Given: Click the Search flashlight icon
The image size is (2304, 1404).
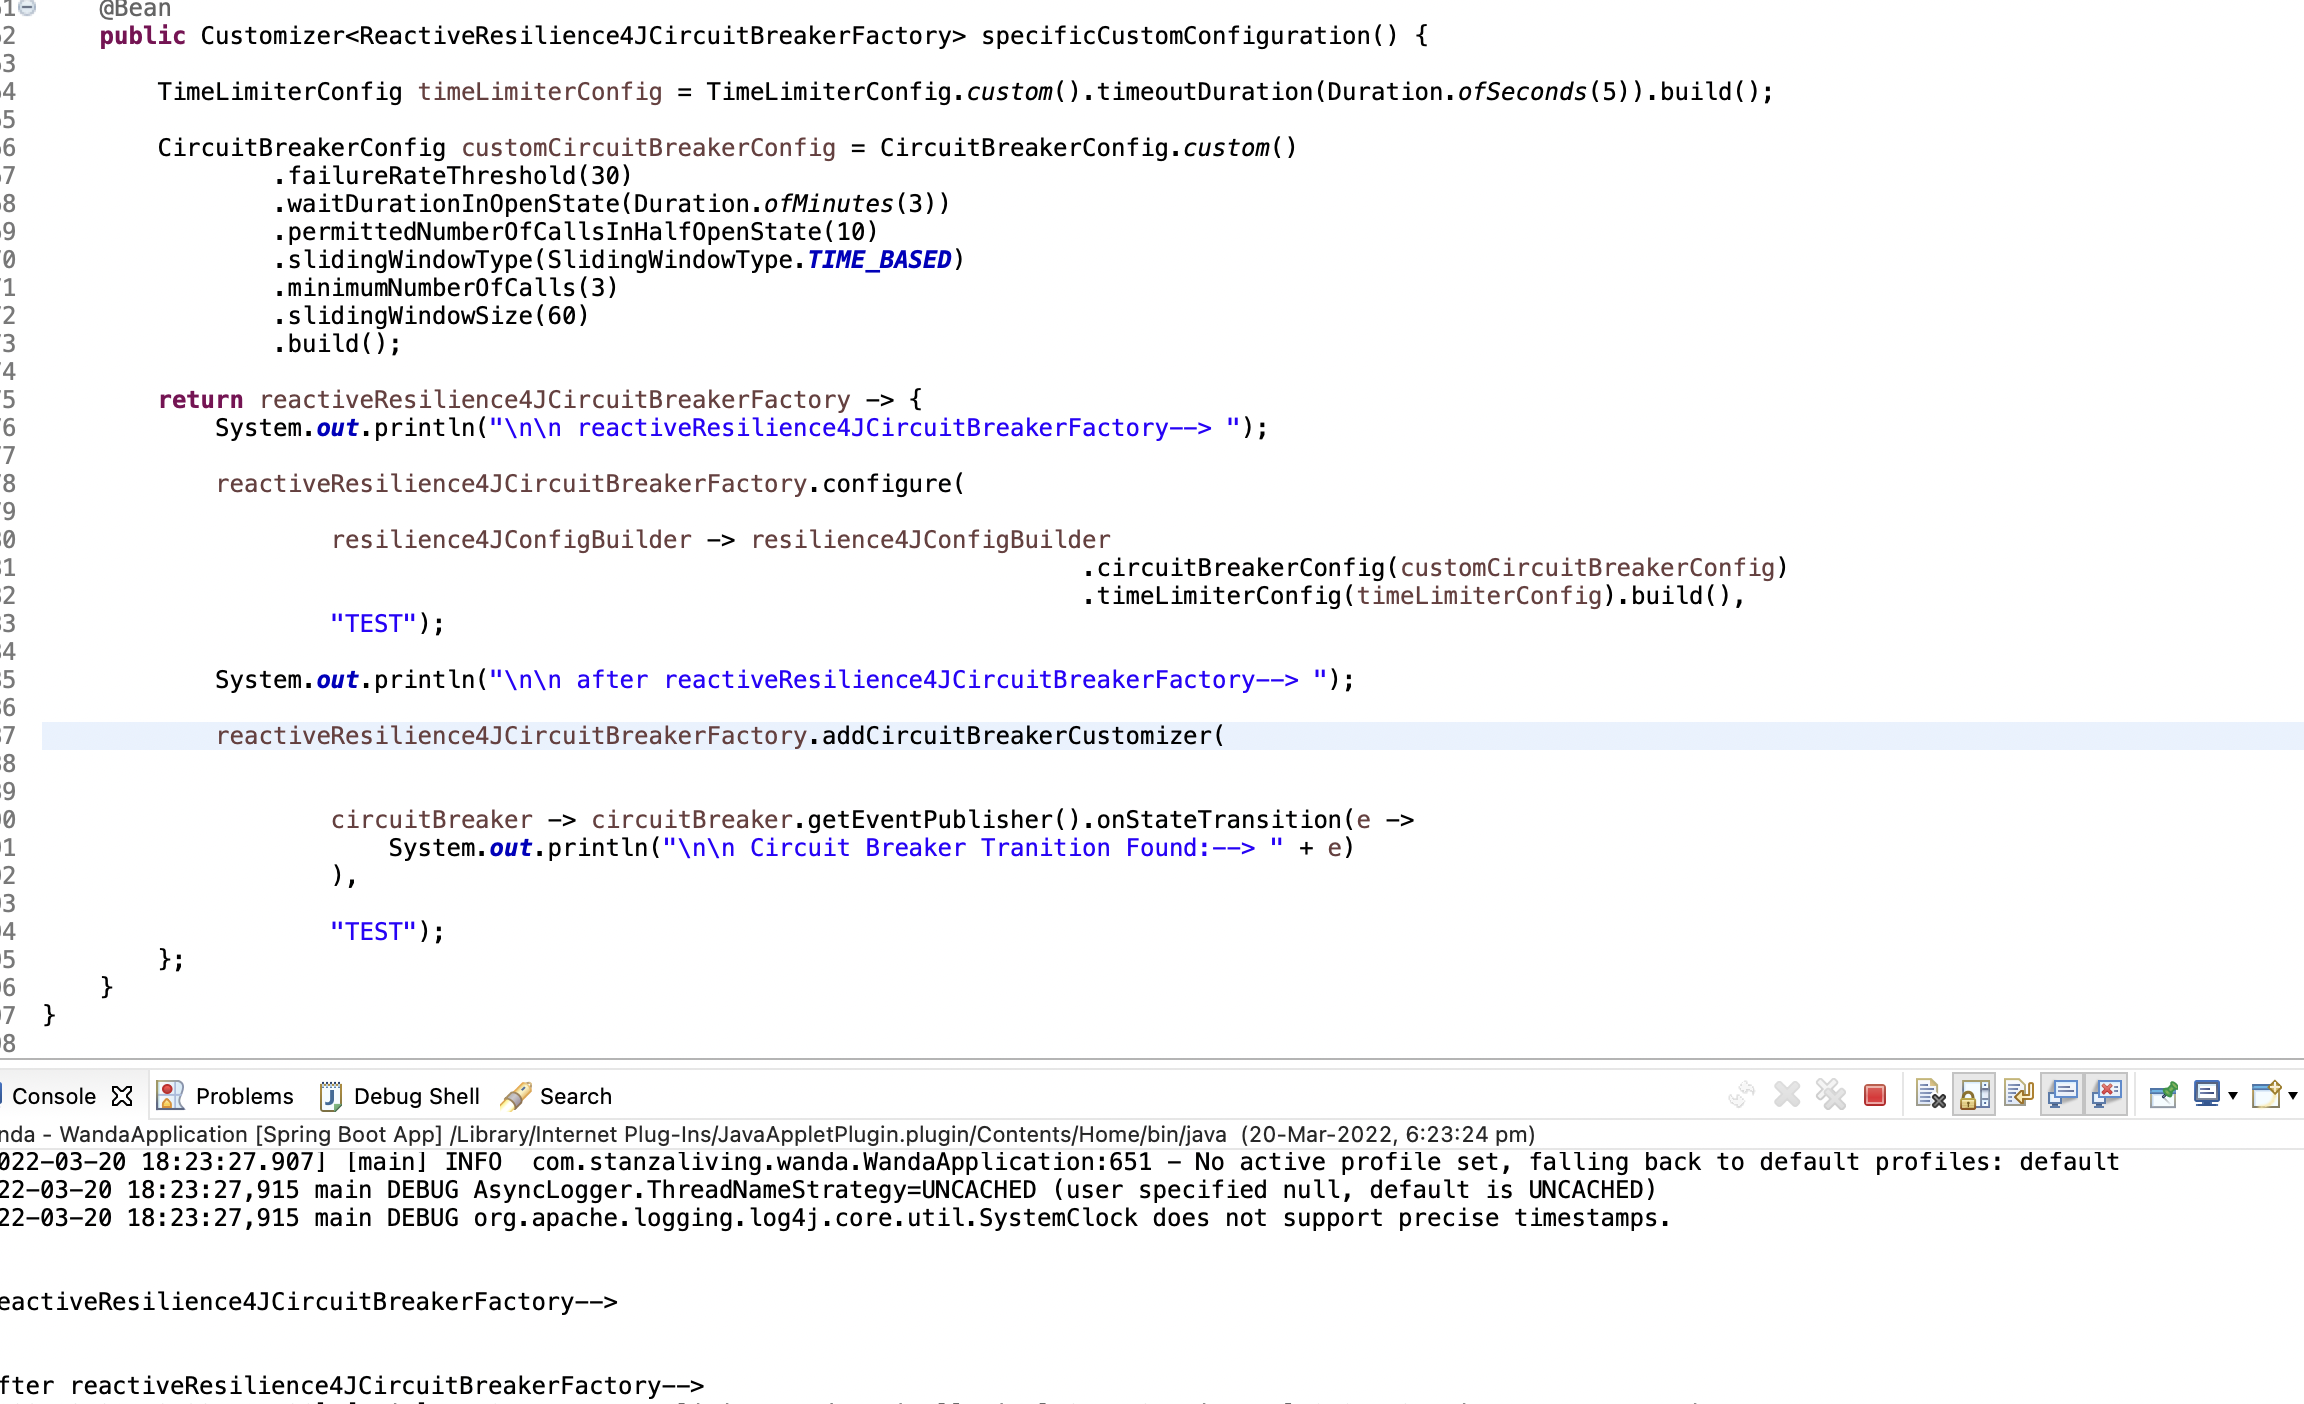Looking at the screenshot, I should point(516,1096).
